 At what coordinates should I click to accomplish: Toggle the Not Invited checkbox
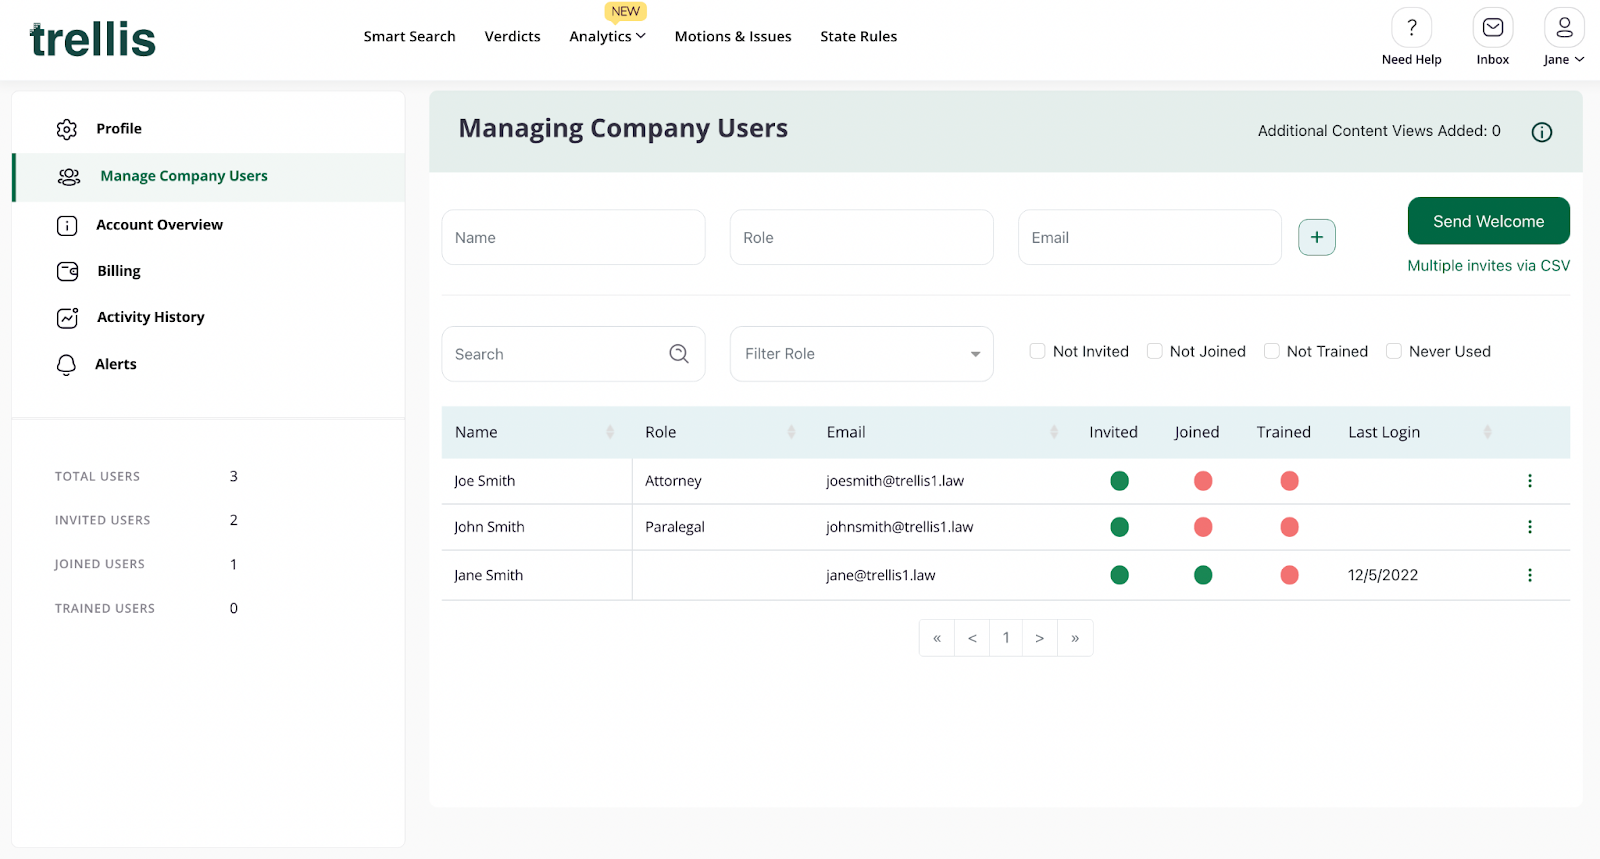point(1037,351)
